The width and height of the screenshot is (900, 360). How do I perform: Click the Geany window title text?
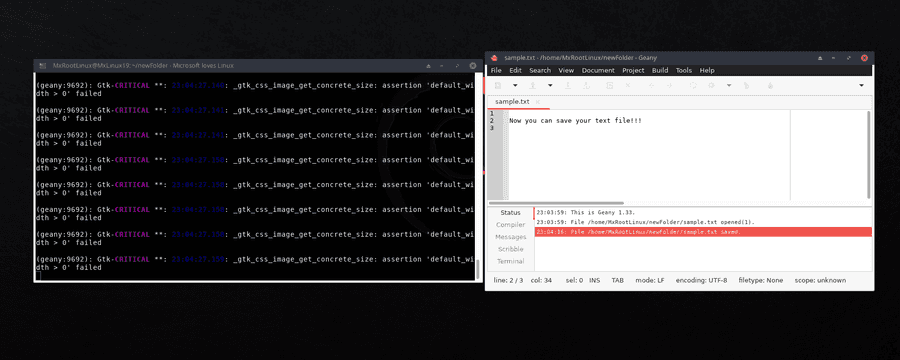[580, 57]
